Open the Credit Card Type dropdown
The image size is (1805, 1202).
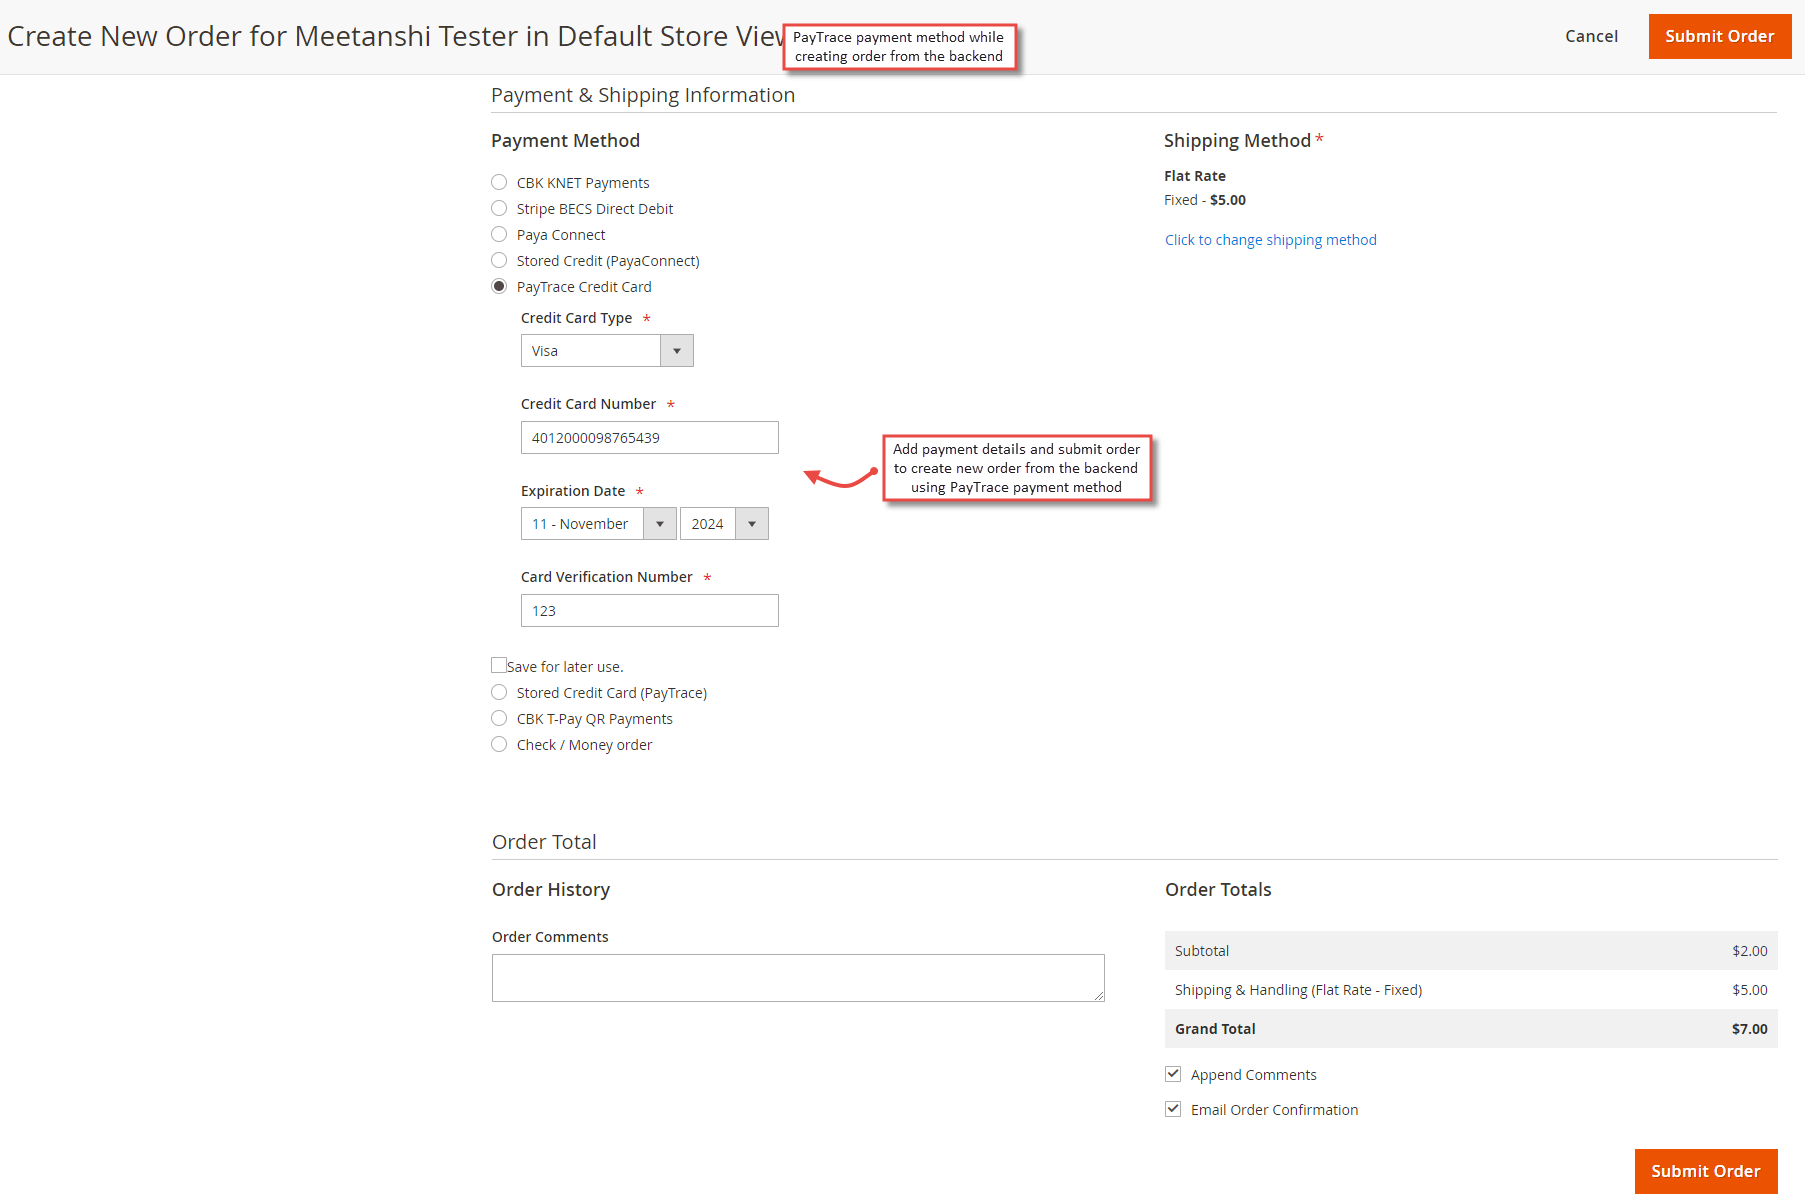(x=677, y=350)
